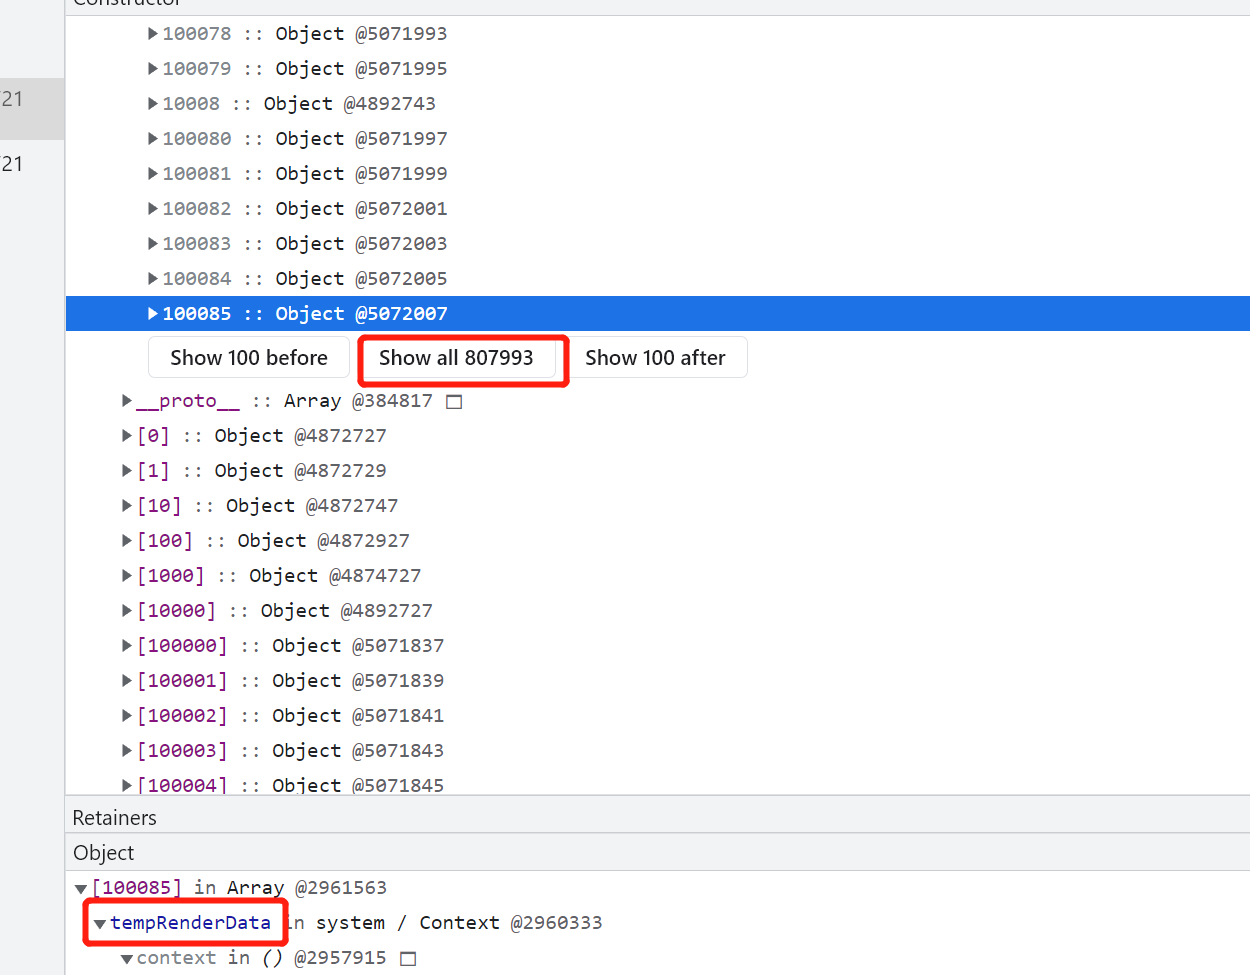Expand the 100081 Object @5071999 row

click(x=153, y=174)
